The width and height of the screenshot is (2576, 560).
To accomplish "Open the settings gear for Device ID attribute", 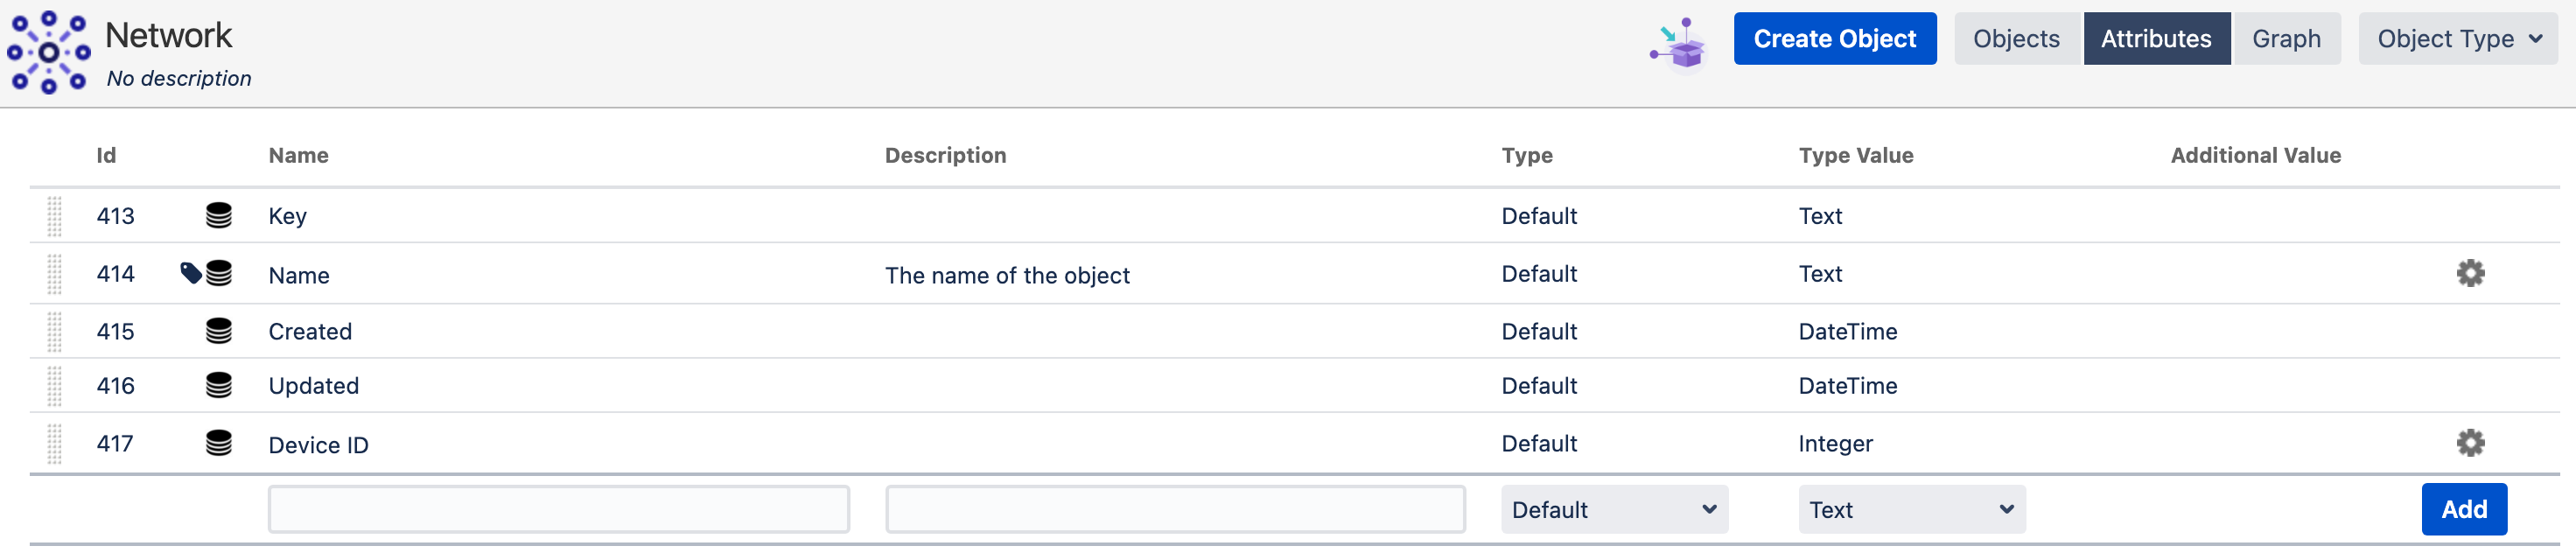I will [x=2470, y=443].
